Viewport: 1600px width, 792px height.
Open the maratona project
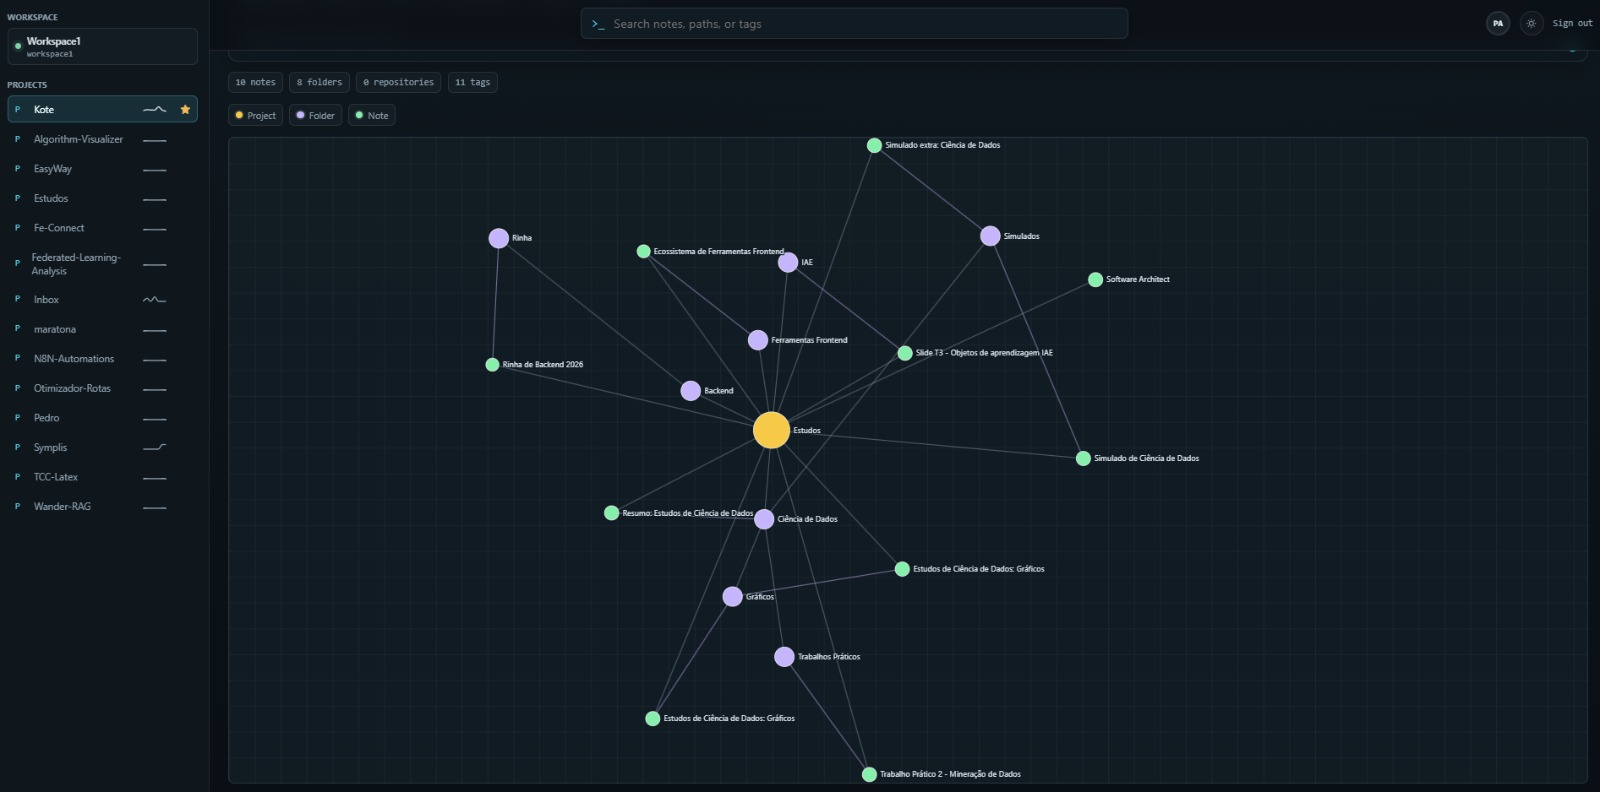coord(102,329)
